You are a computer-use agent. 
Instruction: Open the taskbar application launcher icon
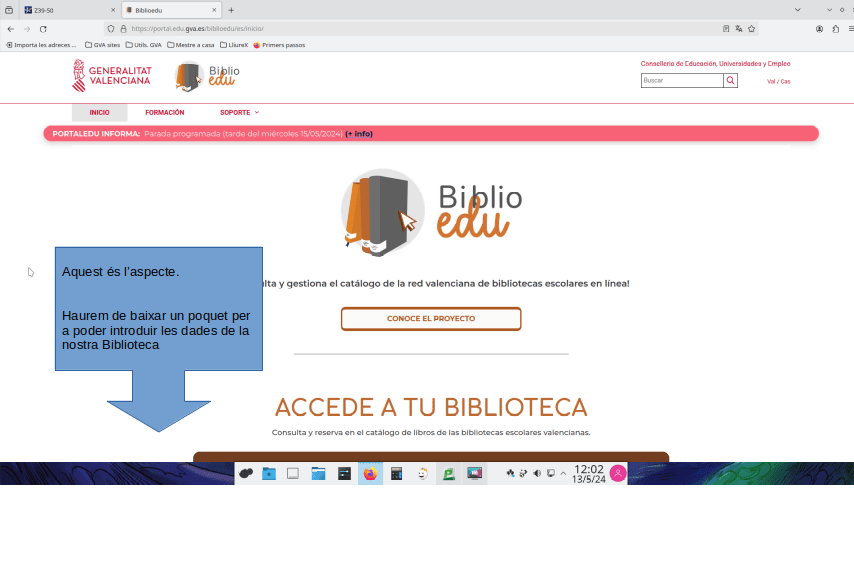pos(246,474)
